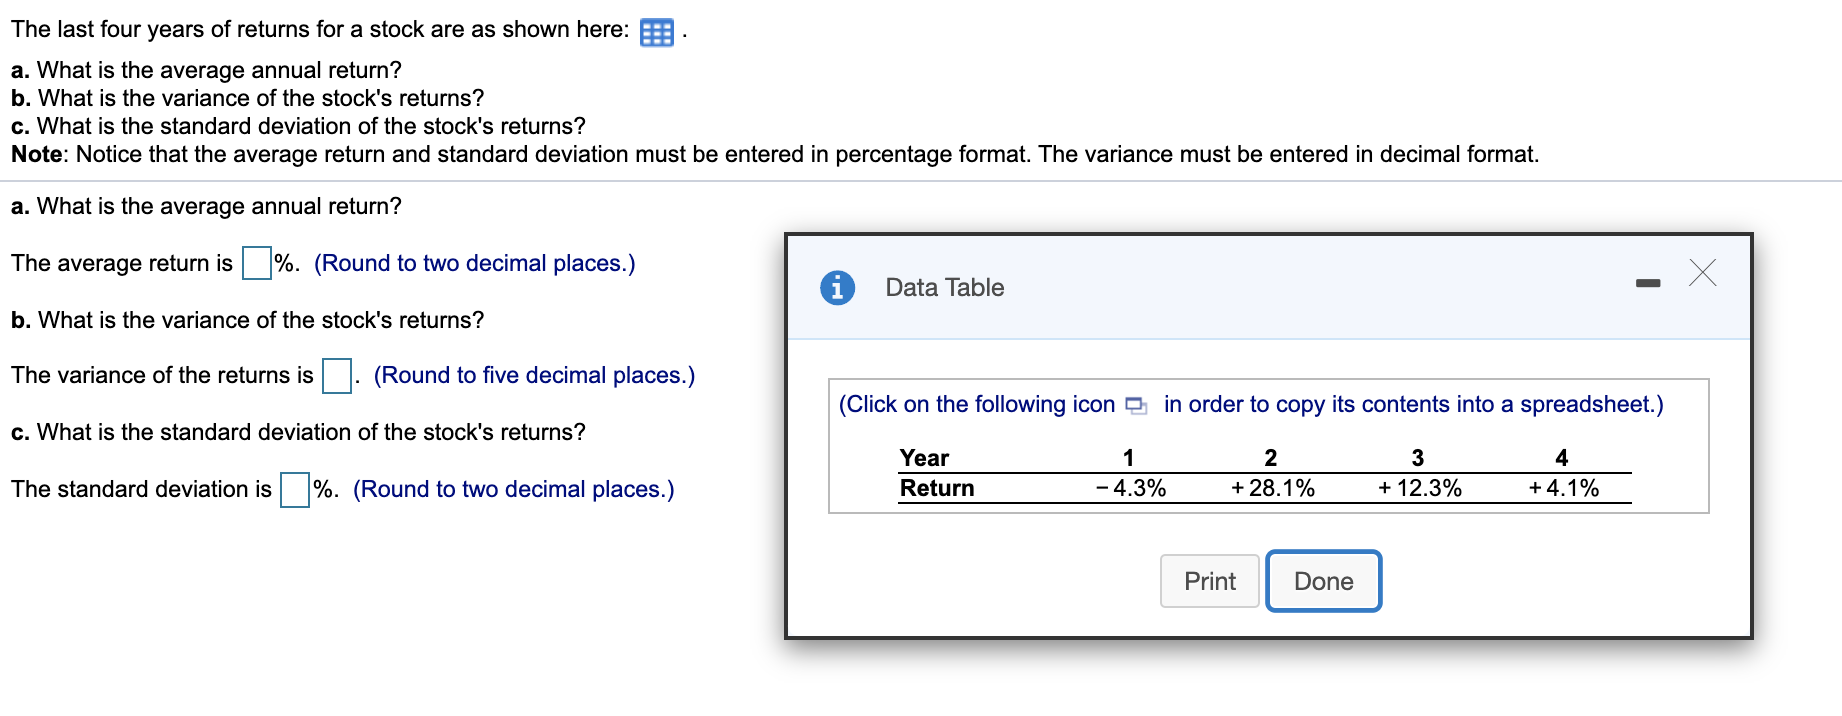
Task: Open the data table grid icon
Action: (x=656, y=33)
